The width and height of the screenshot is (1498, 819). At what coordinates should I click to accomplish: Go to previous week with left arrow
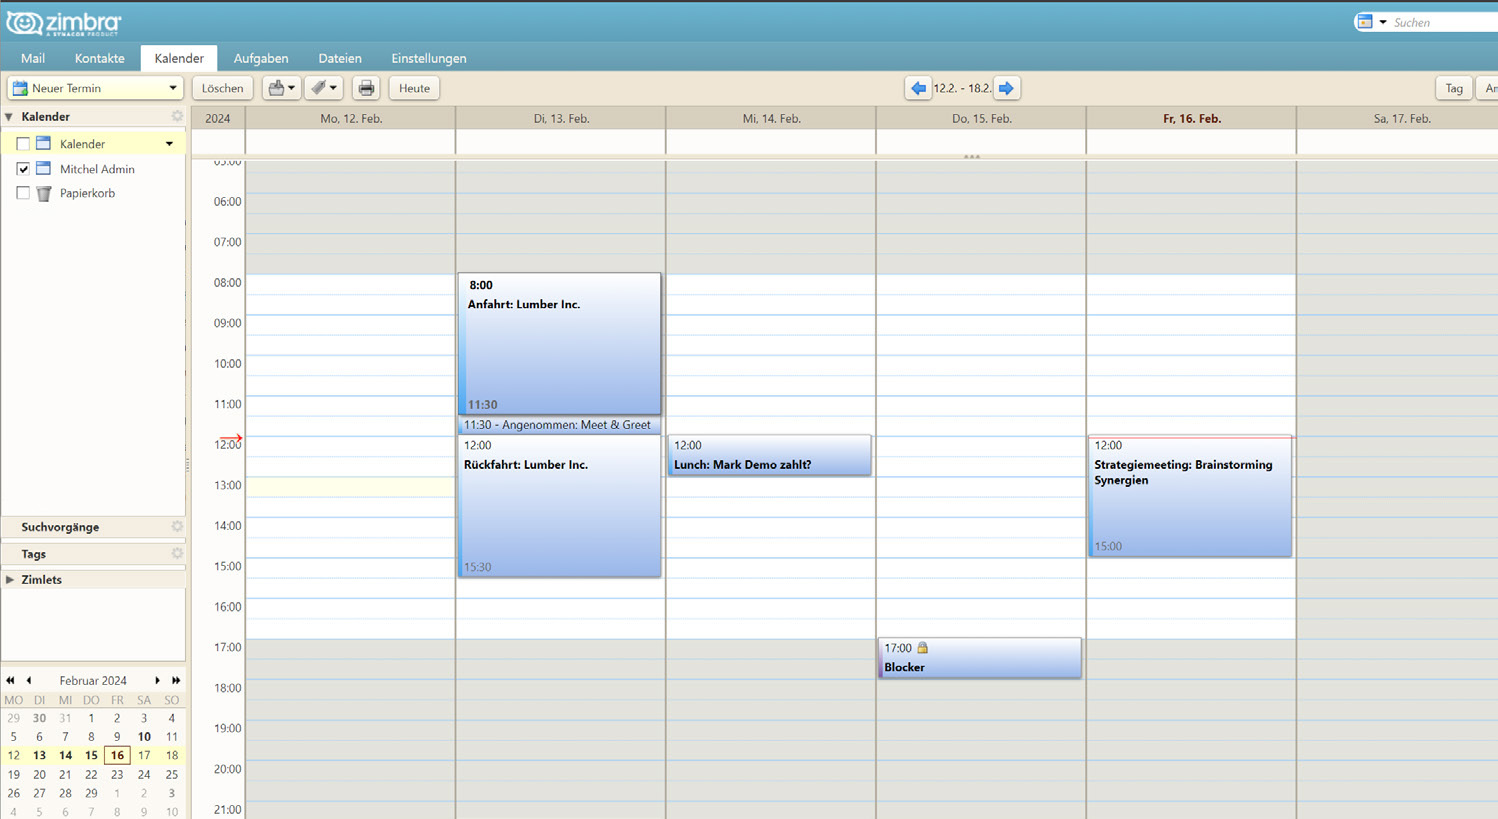pyautogui.click(x=918, y=88)
